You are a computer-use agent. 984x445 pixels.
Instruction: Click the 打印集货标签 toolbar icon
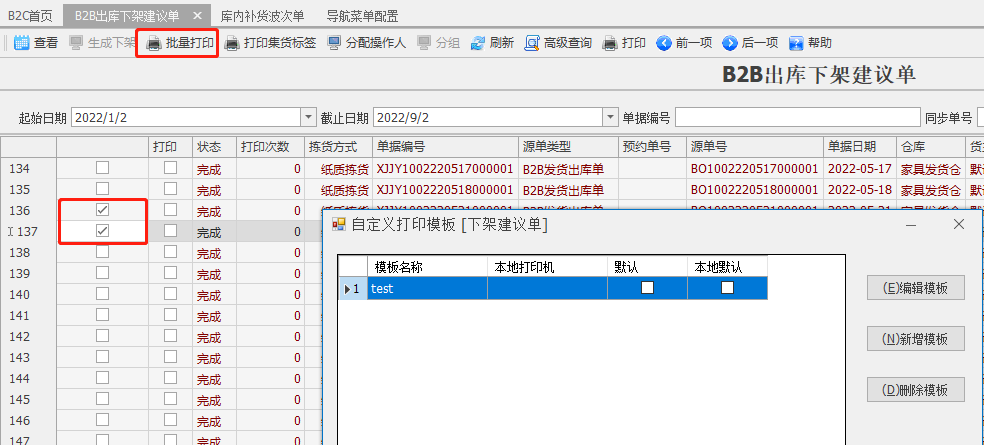coord(232,43)
